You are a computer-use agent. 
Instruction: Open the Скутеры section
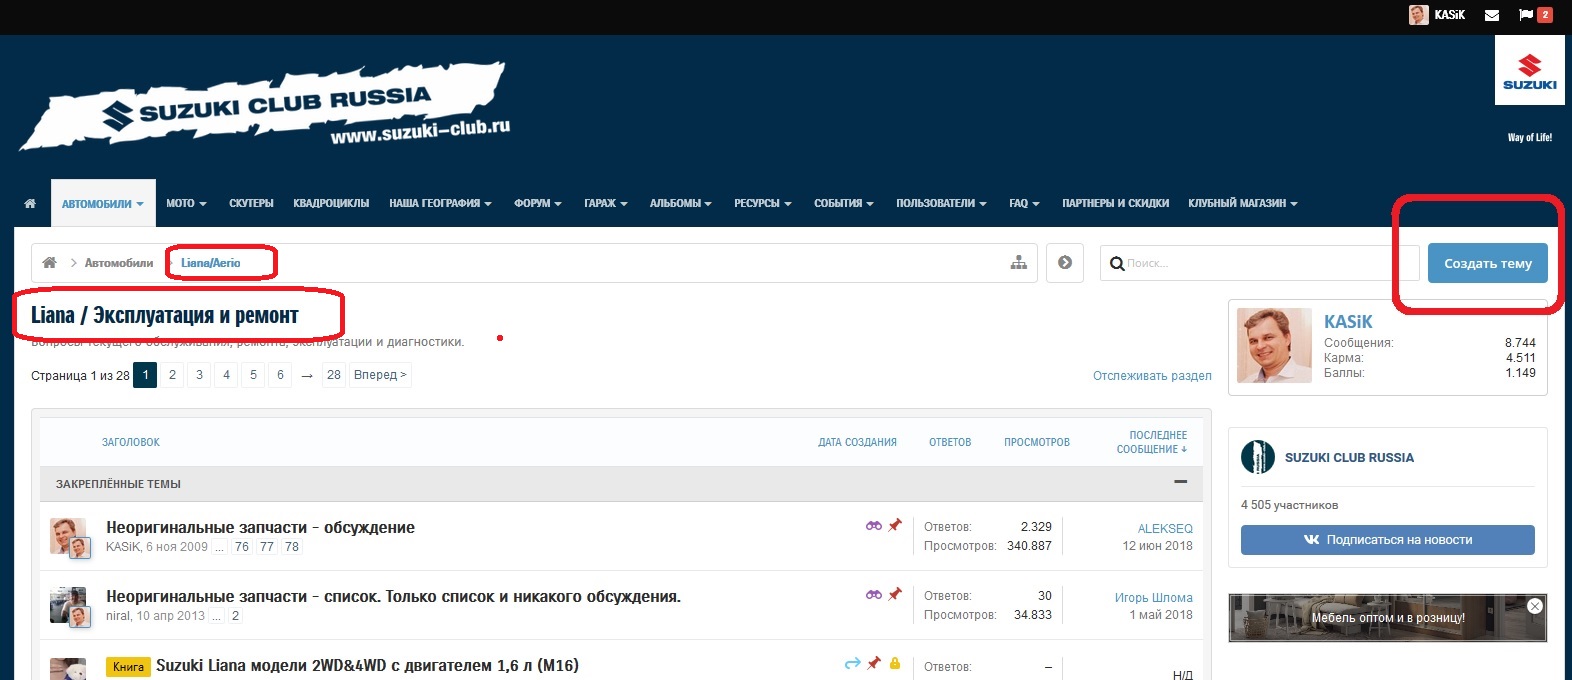coord(251,203)
